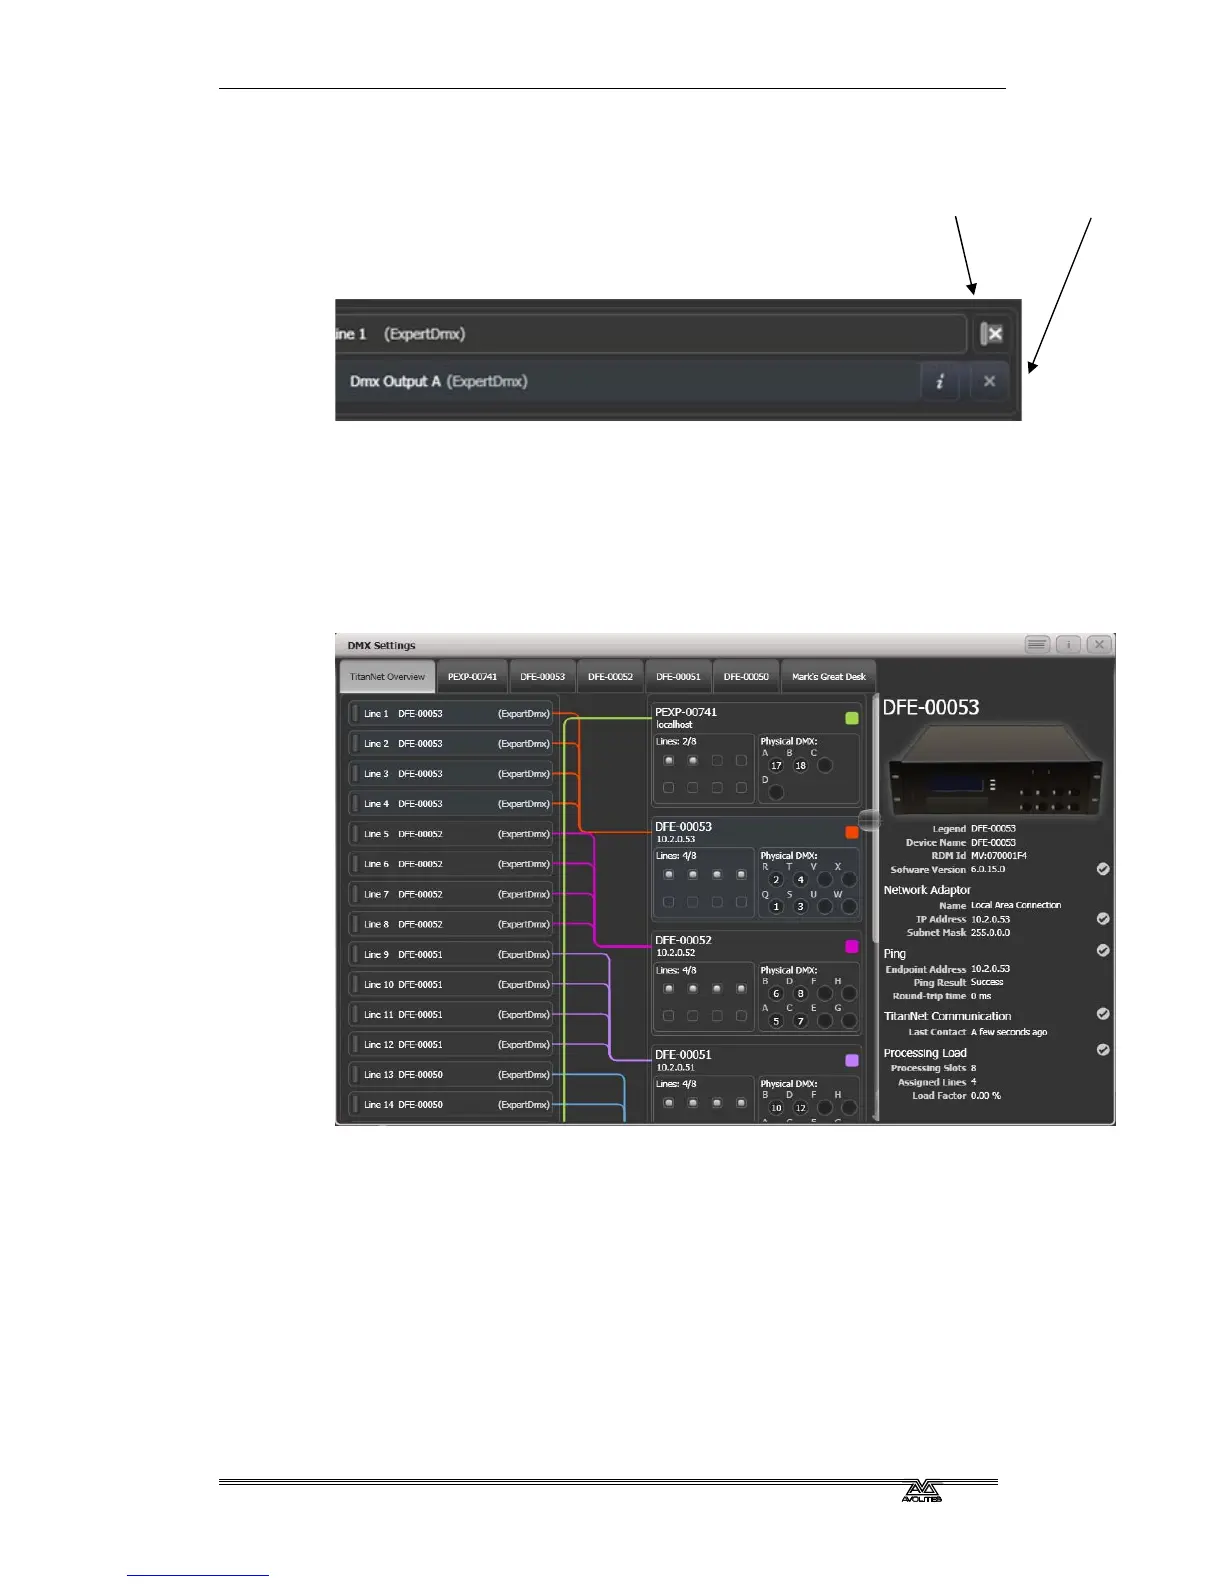
Task: Click physical DMX output 18 on PEXP-00741
Action: click(x=800, y=765)
